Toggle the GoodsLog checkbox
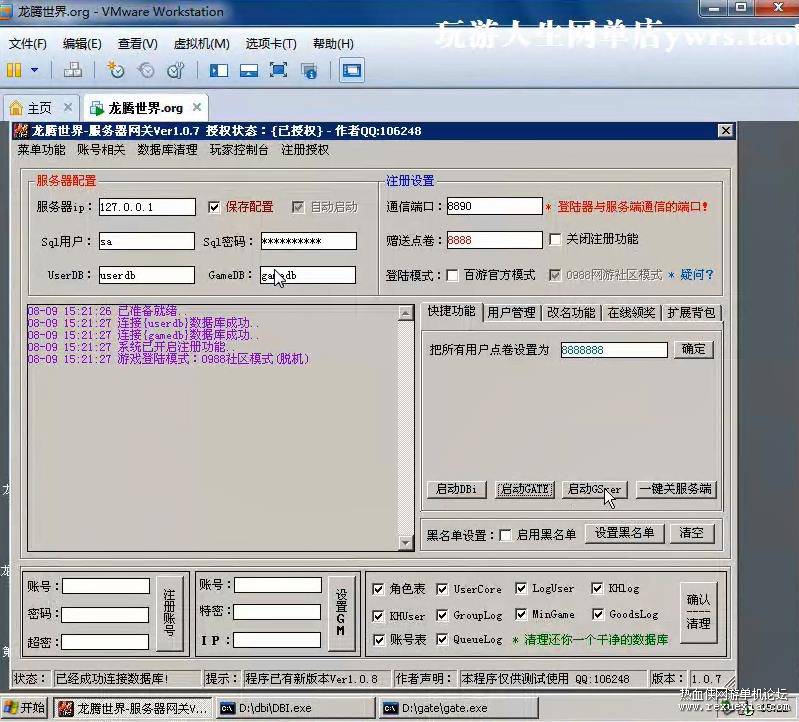799x722 pixels. point(598,614)
